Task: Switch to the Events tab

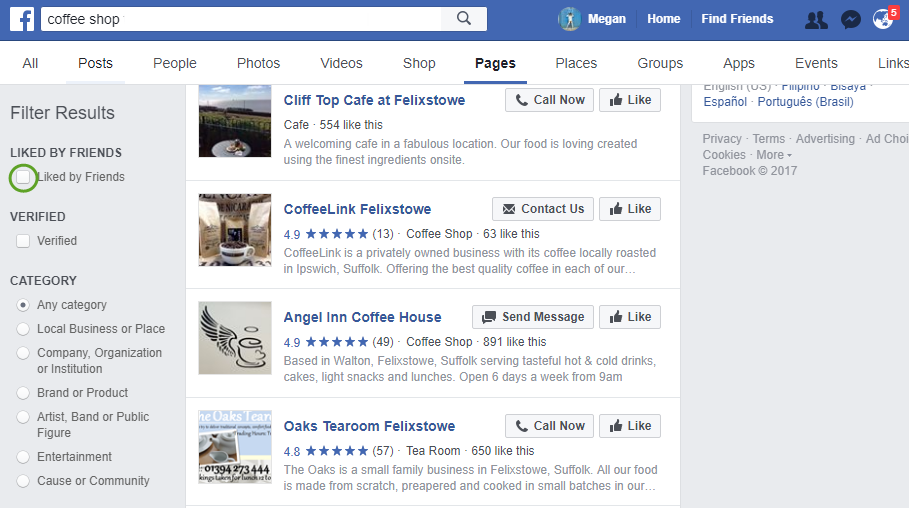Action: pyautogui.click(x=816, y=63)
